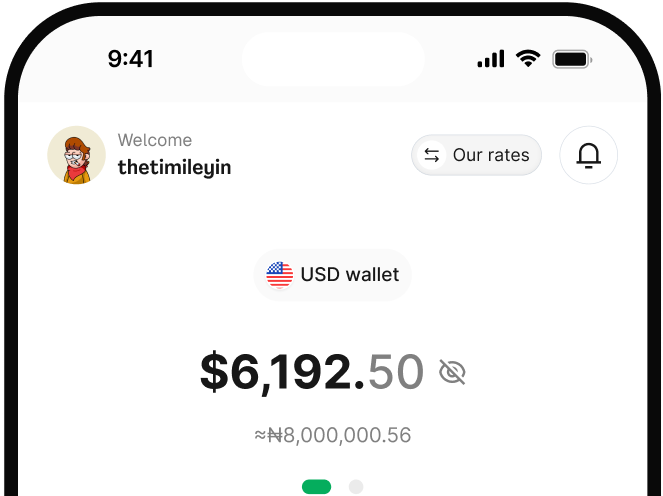Tap the US flag icon
663x496 pixels.
tap(280, 274)
